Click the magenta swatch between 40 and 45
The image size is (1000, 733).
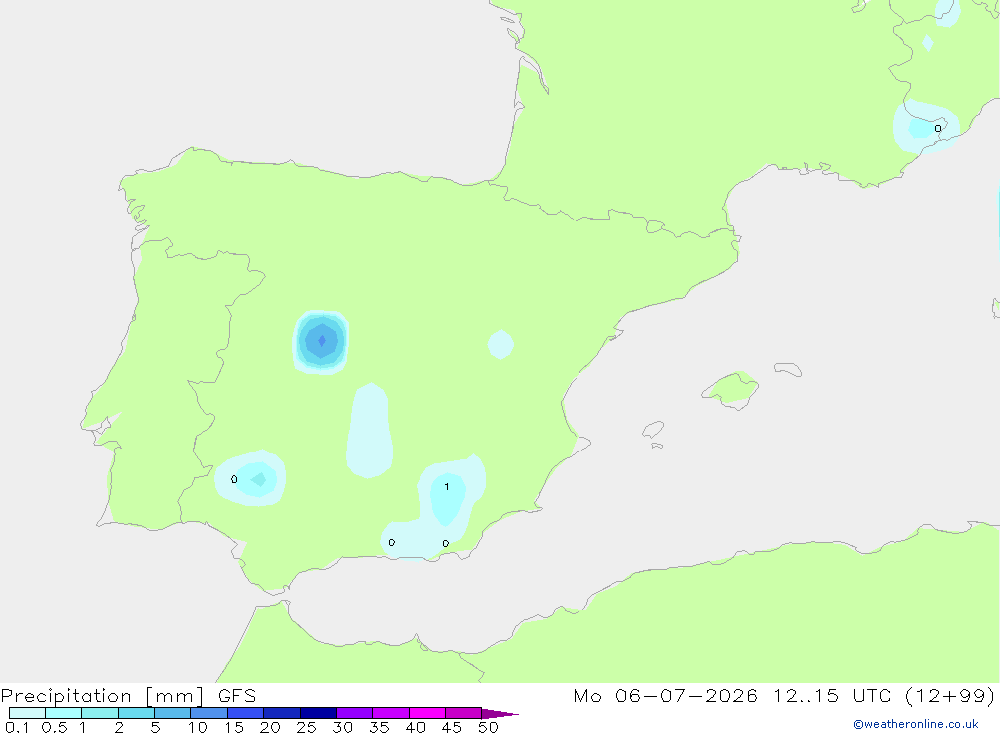[x=427, y=713]
